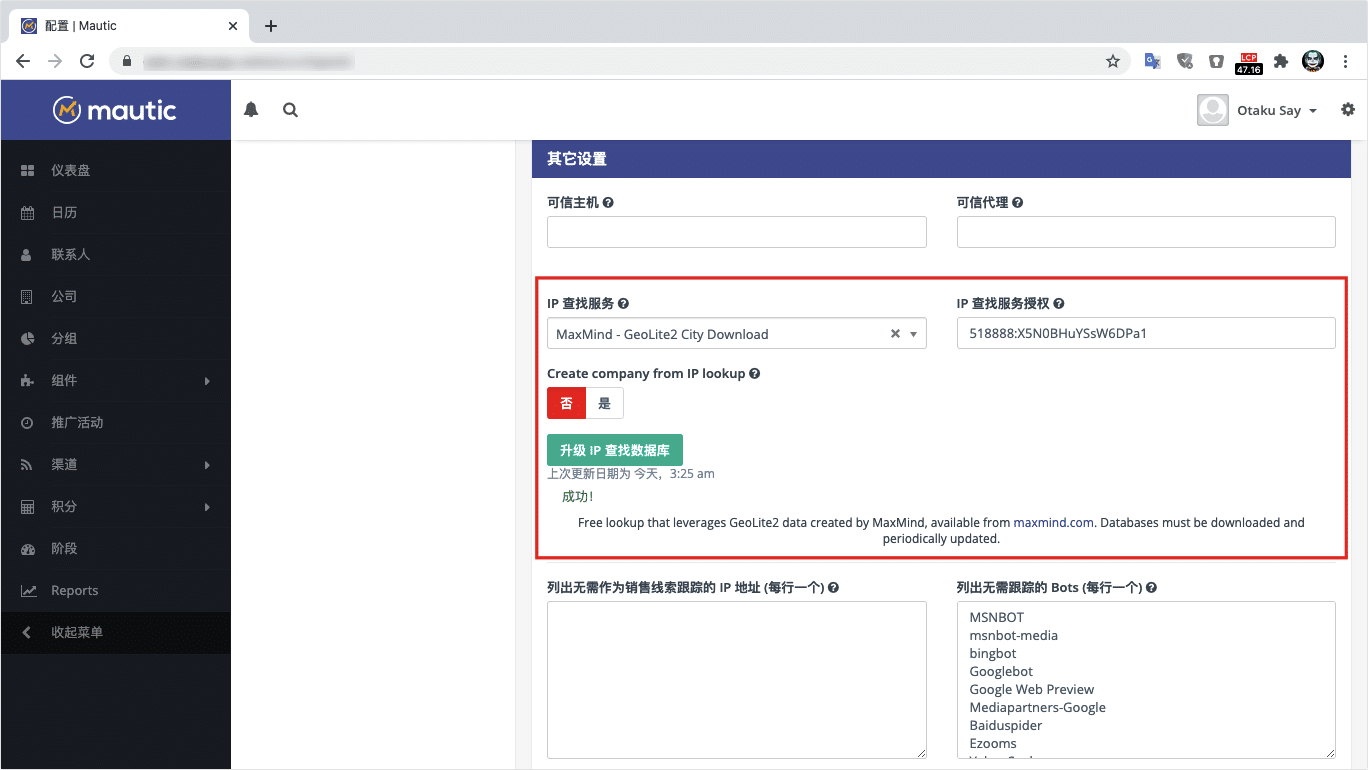Click the 其它设置 section header
Viewport: 1368px width, 770px height.
pyautogui.click(x=941, y=158)
